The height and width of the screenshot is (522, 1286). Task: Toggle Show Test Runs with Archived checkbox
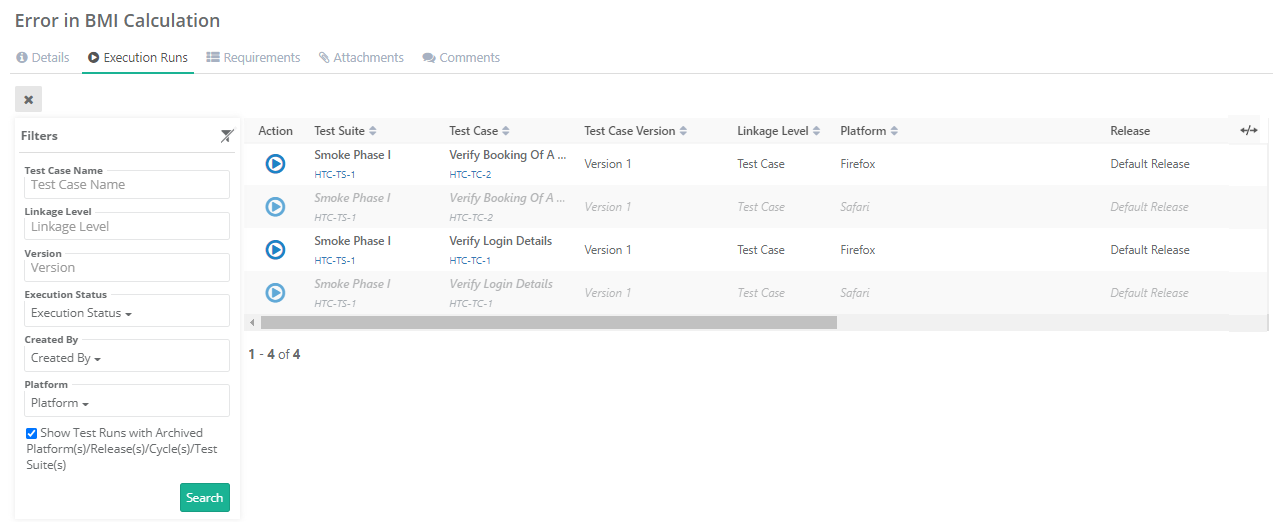tap(32, 434)
